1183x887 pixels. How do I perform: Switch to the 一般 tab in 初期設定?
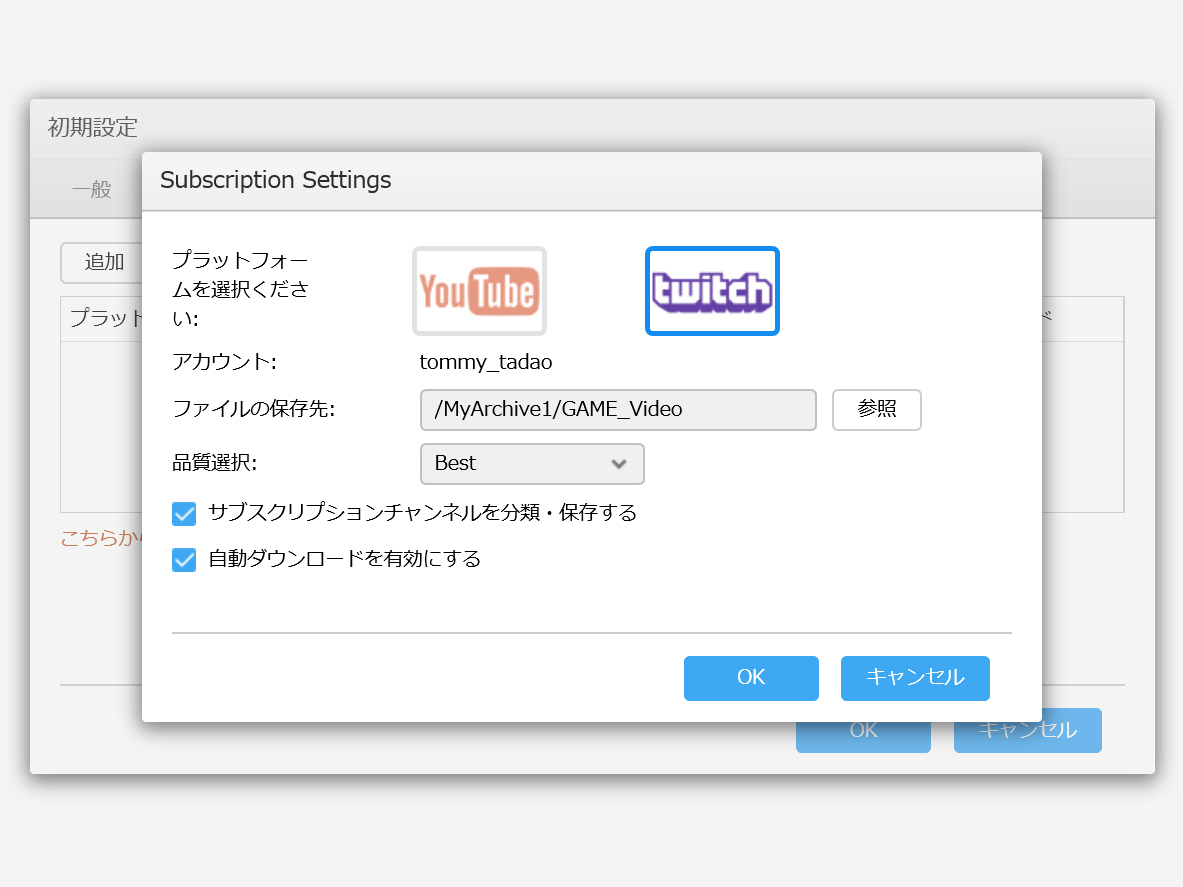(x=92, y=189)
